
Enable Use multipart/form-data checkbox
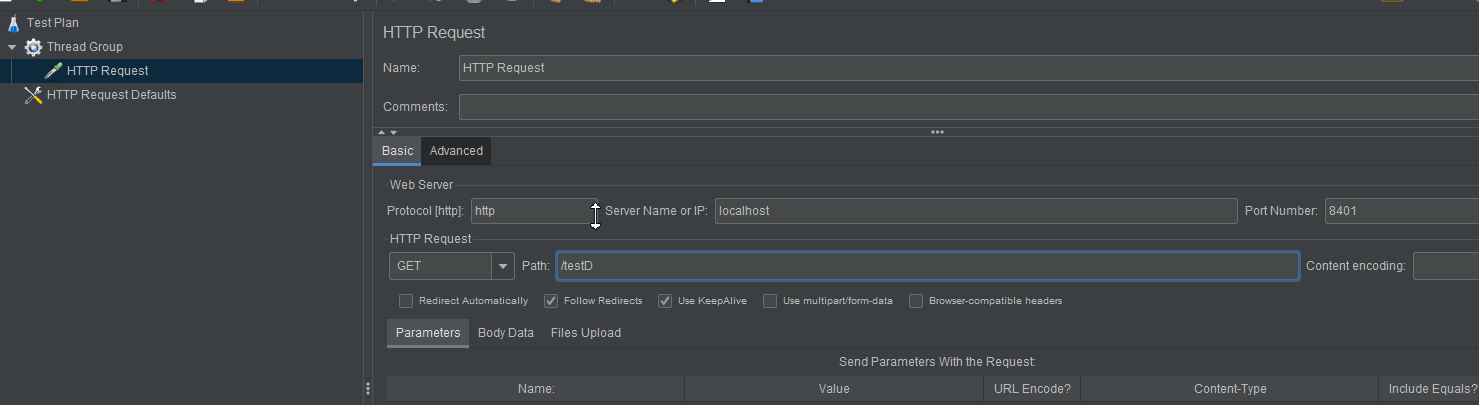coord(770,301)
